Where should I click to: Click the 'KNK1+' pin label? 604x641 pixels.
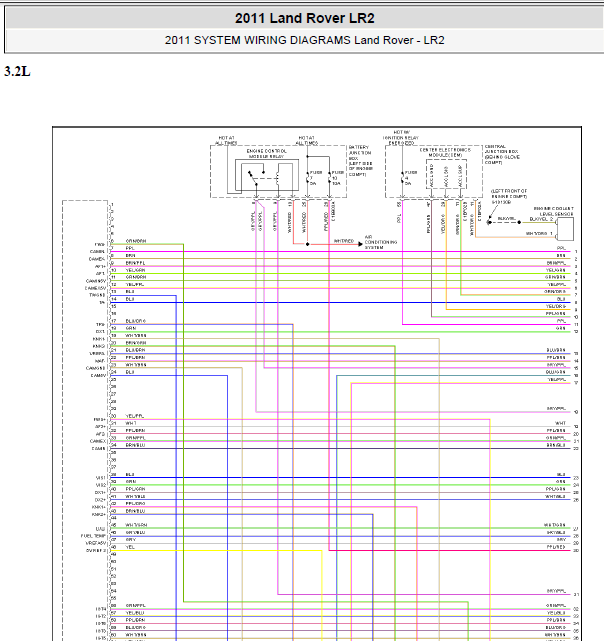pyautogui.click(x=99, y=507)
